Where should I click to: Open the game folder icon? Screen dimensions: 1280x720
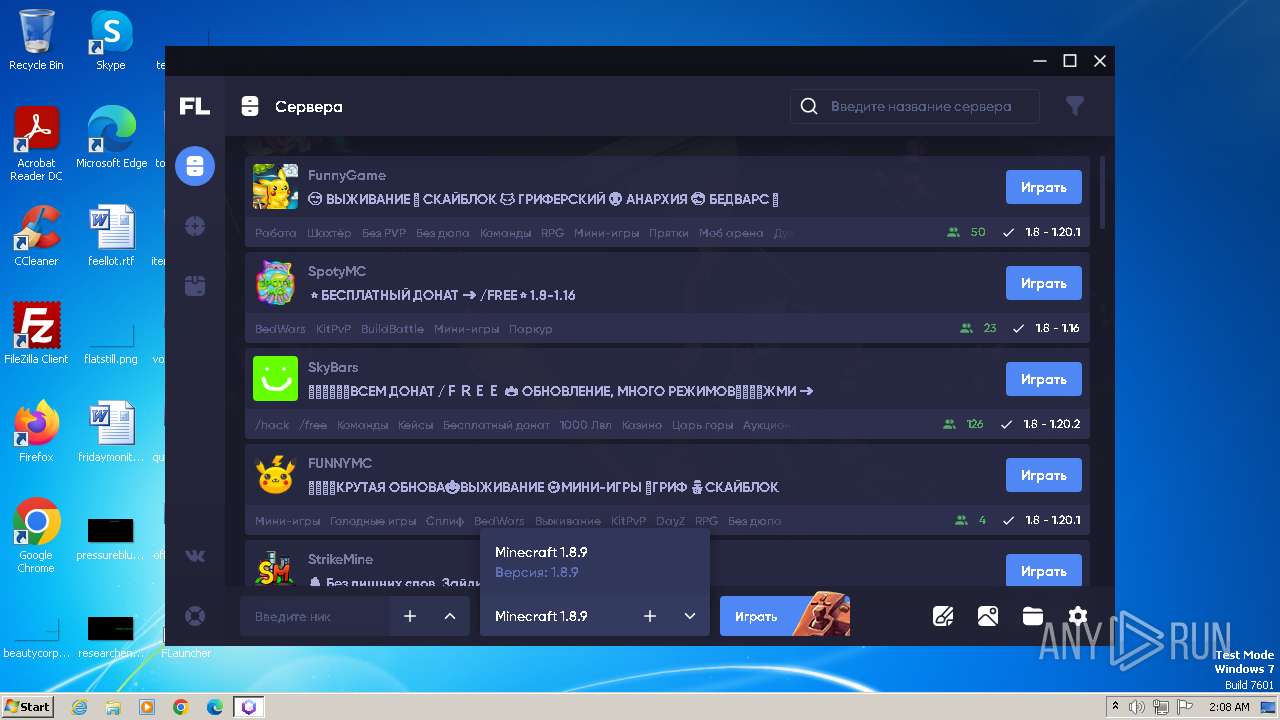pos(1033,616)
